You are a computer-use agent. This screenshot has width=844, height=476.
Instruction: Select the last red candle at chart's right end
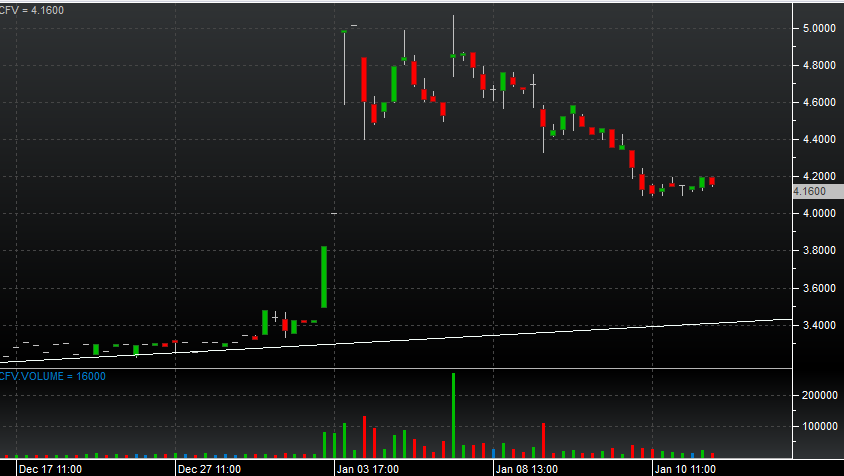pos(712,181)
